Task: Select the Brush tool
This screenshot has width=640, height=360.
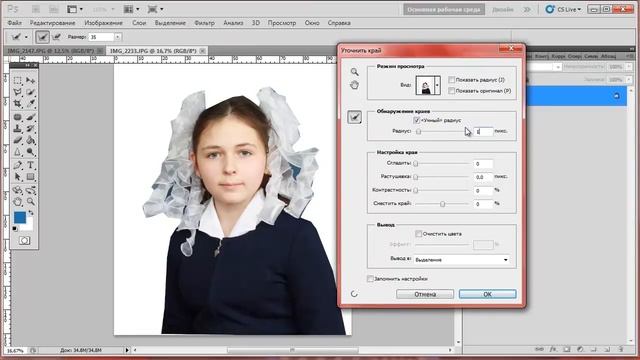Action: pos(31,118)
